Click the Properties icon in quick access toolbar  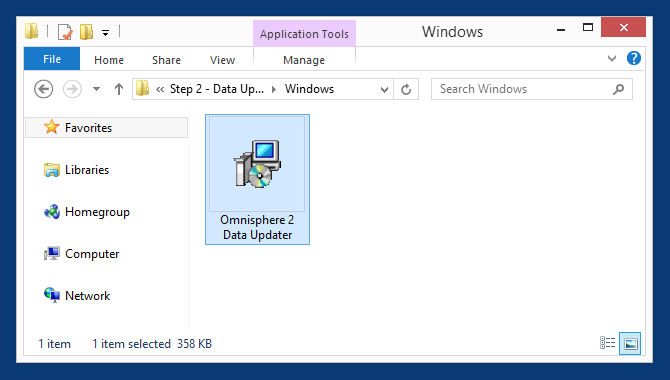pyautogui.click(x=65, y=32)
